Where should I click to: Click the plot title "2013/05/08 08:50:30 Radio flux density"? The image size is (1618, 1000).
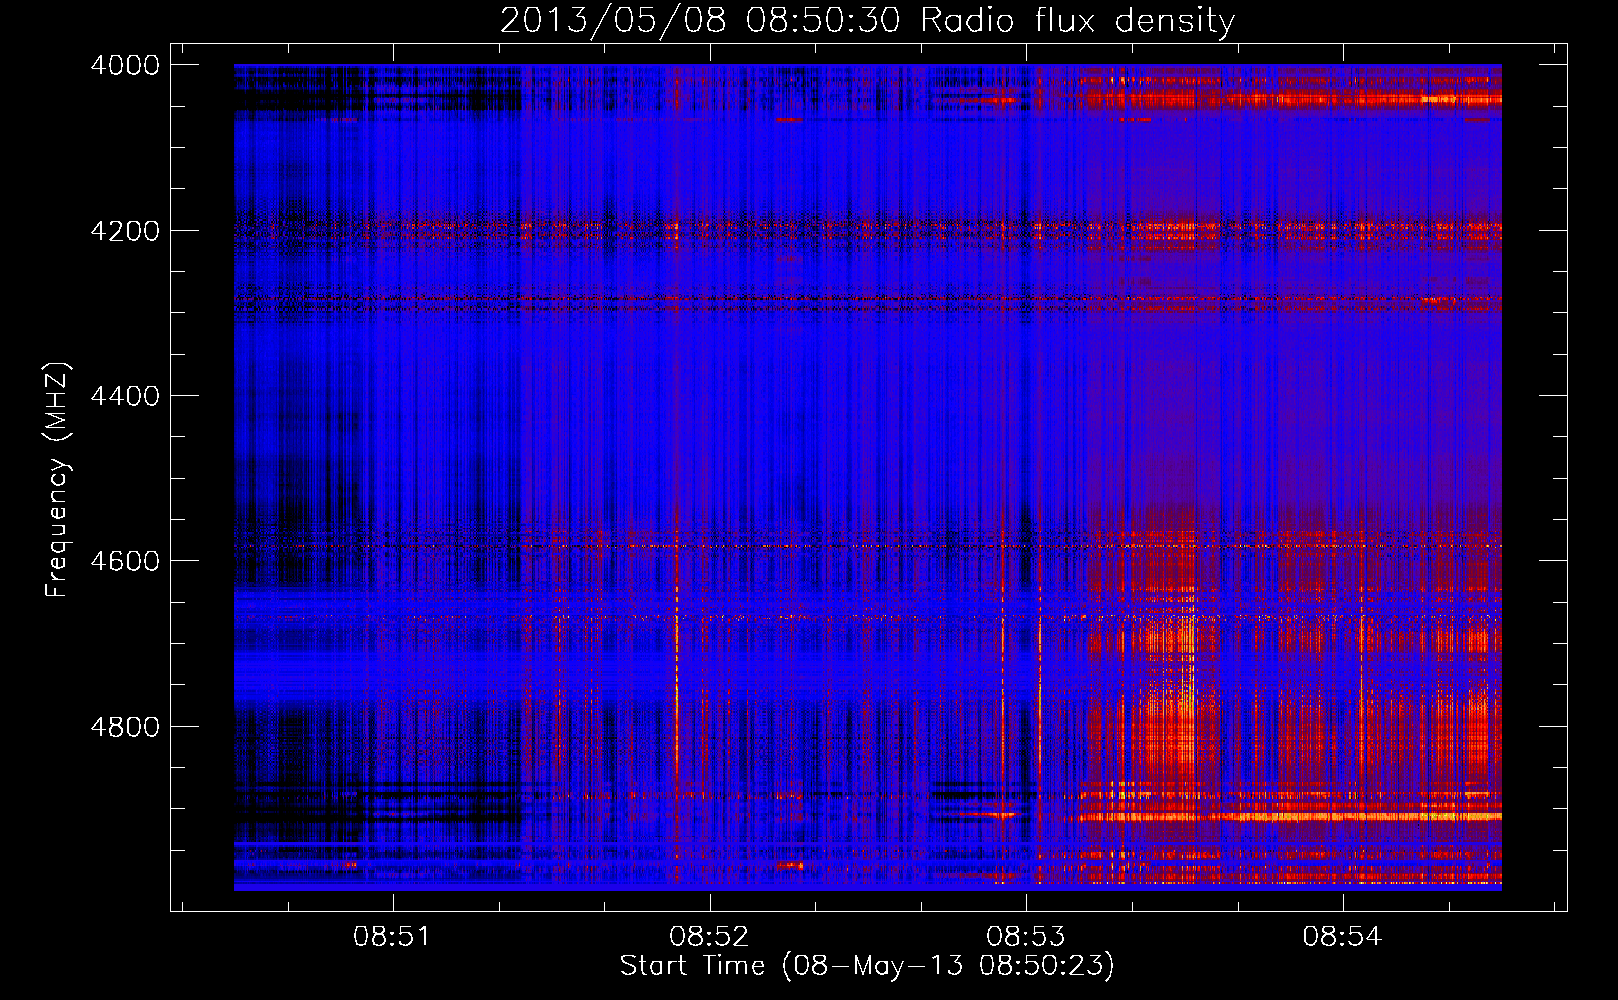867,21
